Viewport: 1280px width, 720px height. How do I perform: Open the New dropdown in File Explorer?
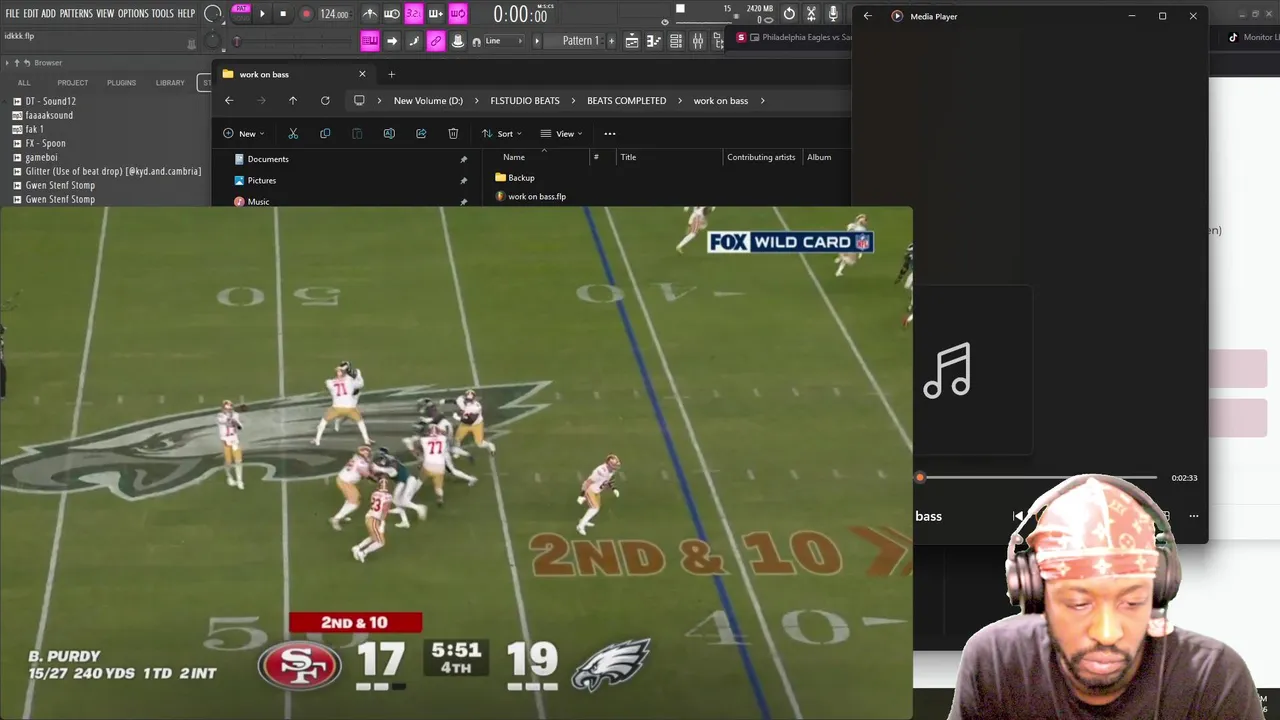(x=244, y=134)
